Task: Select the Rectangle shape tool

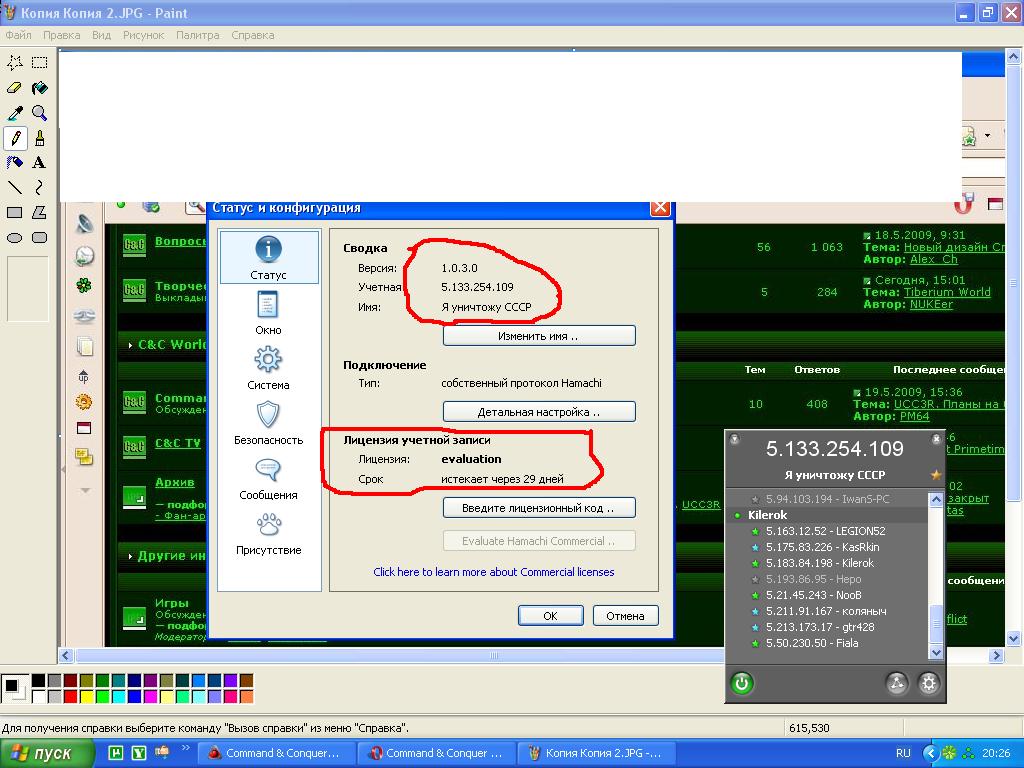Action: [15, 212]
